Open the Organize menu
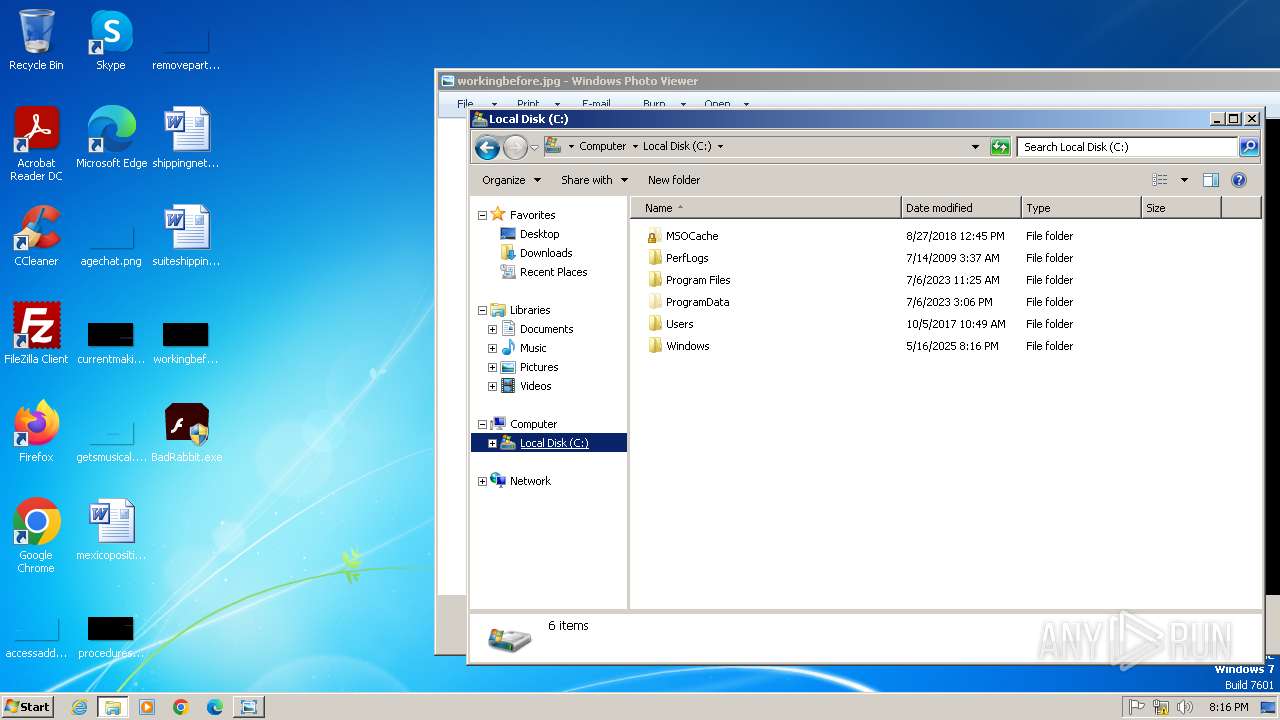The height and width of the screenshot is (720, 1280). (x=511, y=180)
